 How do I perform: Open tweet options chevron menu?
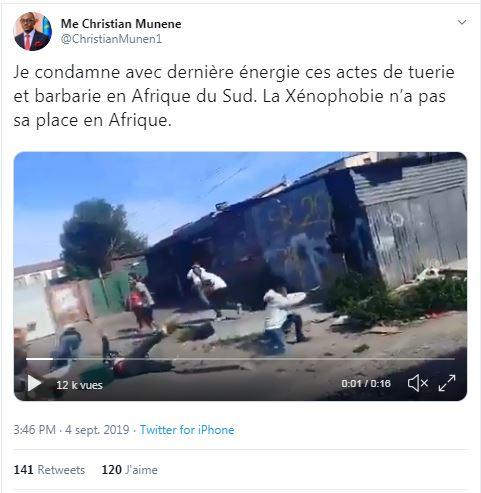pyautogui.click(x=462, y=22)
